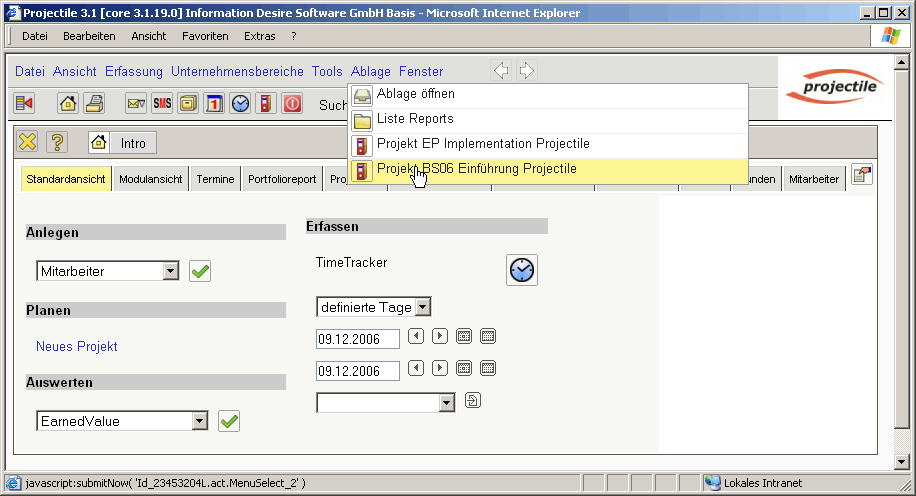The width and height of the screenshot is (916, 496).
Task: Select Ablage öffnen from the menu
Action: pyautogui.click(x=549, y=96)
